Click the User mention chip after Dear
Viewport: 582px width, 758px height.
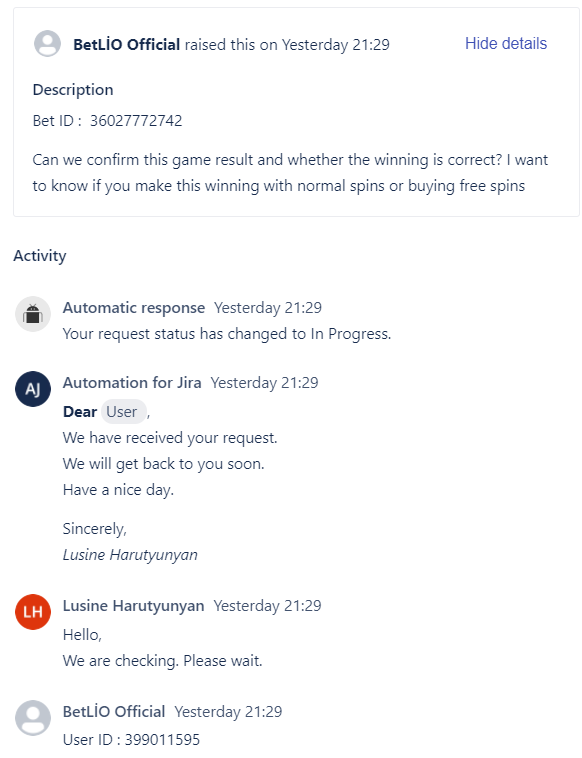(123, 412)
